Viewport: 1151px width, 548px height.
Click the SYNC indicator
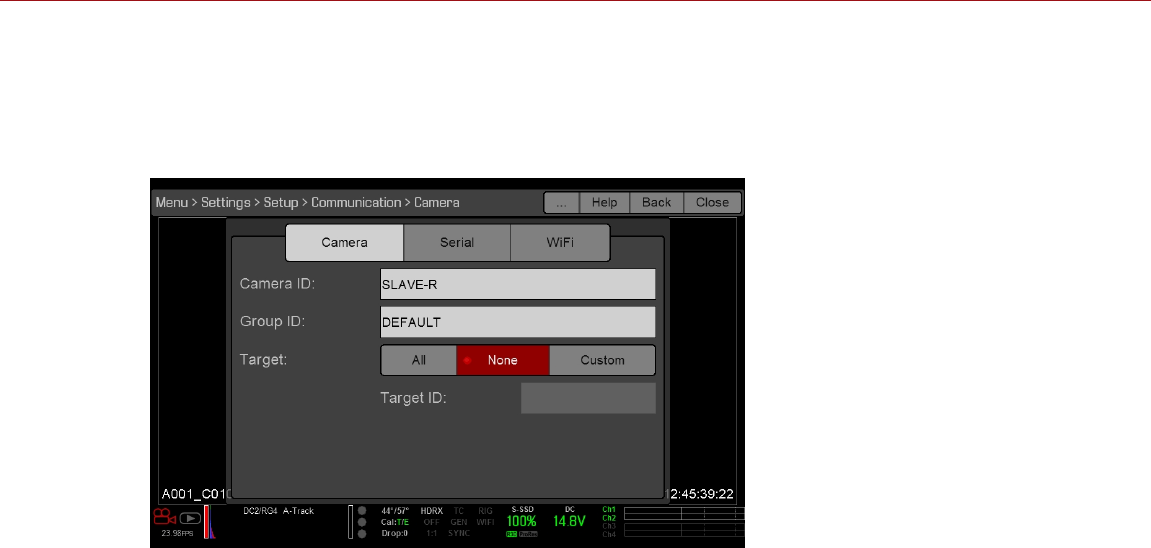[459, 533]
